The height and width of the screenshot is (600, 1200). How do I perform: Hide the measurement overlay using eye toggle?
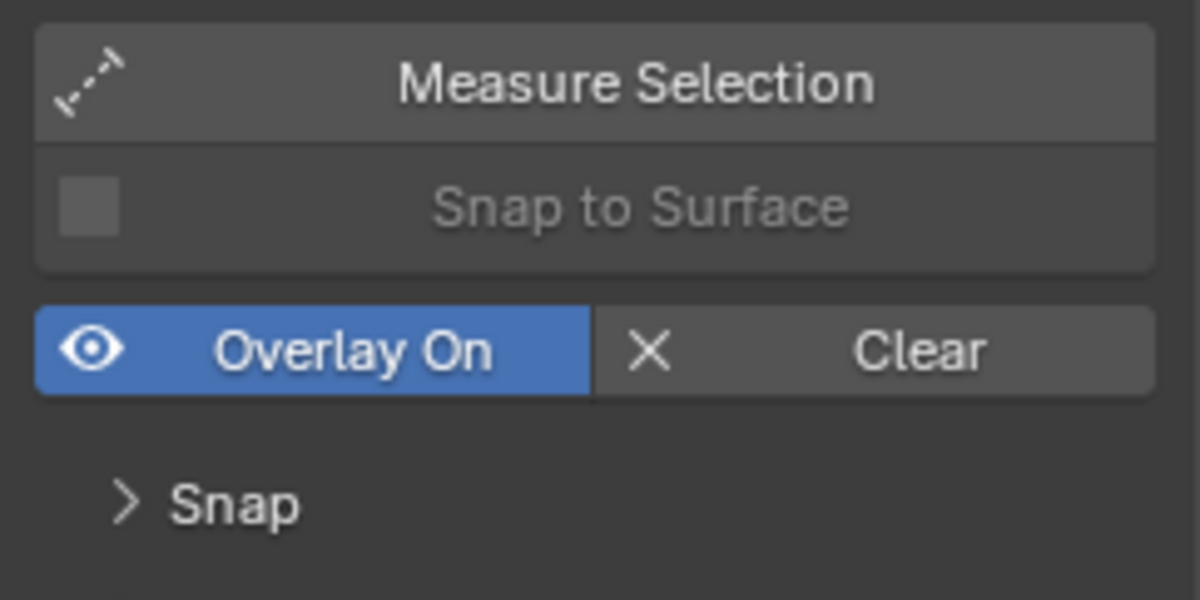pyautogui.click(x=91, y=350)
